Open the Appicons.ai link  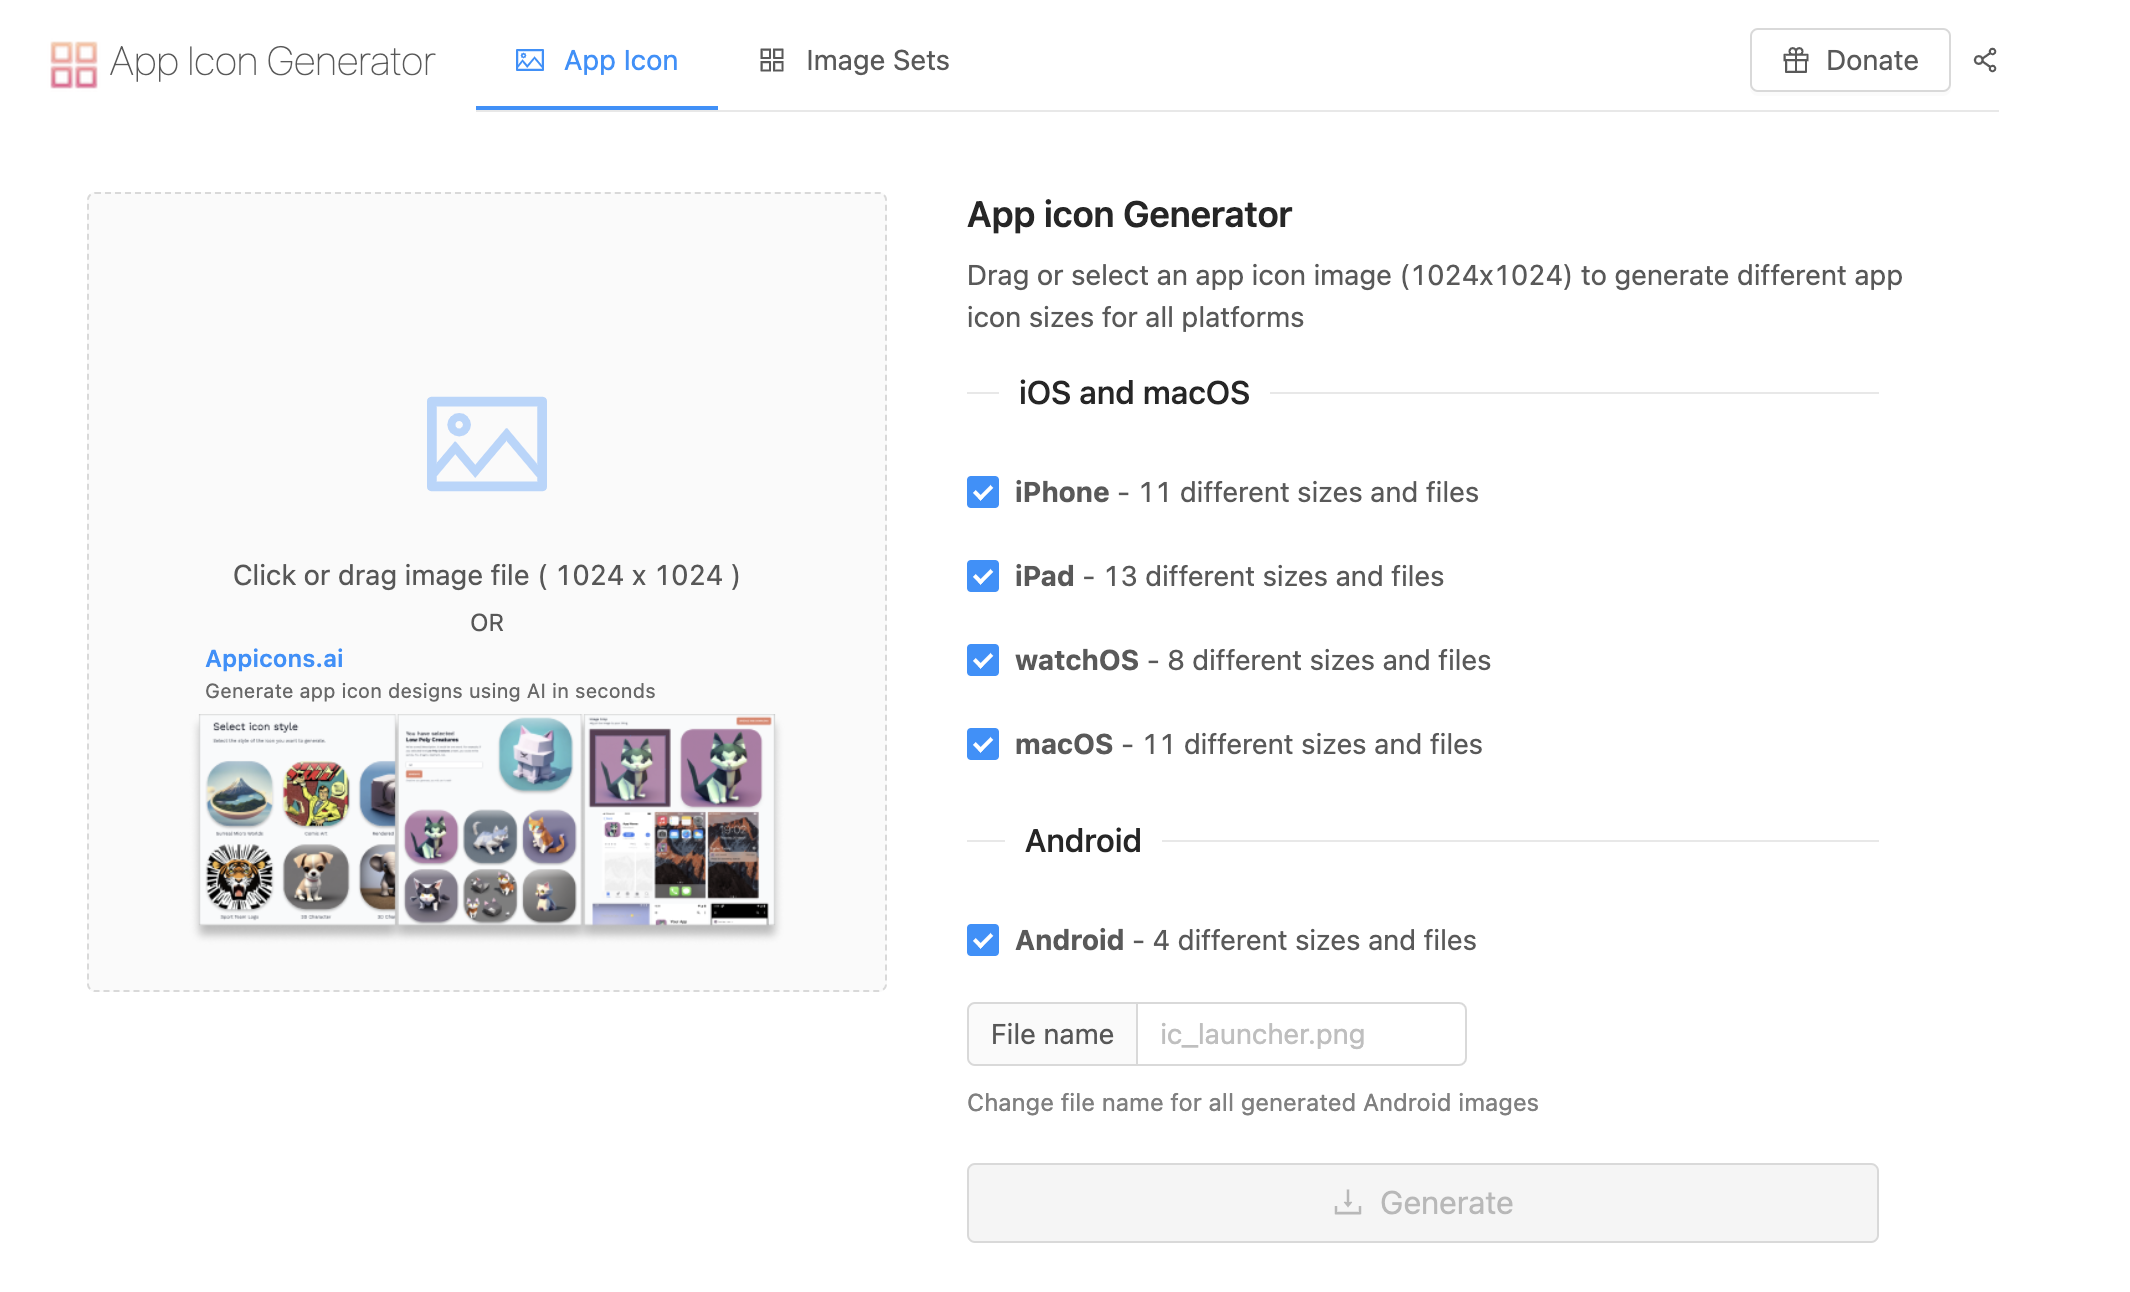coord(274,658)
